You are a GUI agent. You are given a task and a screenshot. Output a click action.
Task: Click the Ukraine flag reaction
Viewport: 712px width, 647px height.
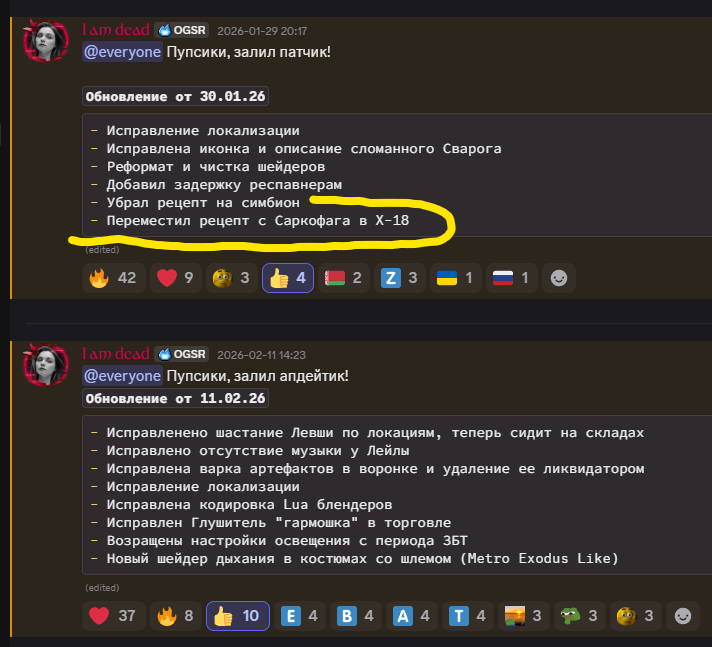[x=455, y=278]
